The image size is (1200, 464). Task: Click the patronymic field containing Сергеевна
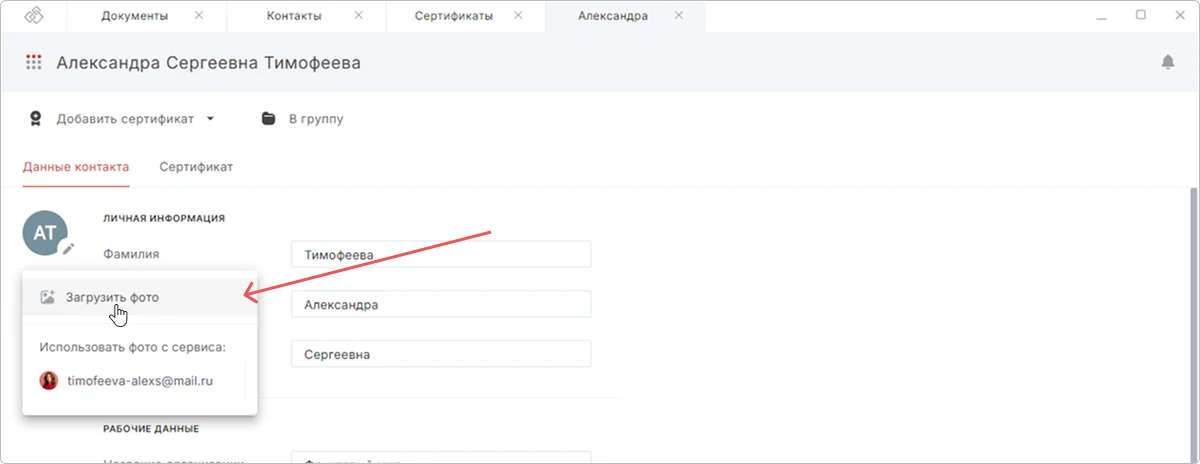point(441,354)
